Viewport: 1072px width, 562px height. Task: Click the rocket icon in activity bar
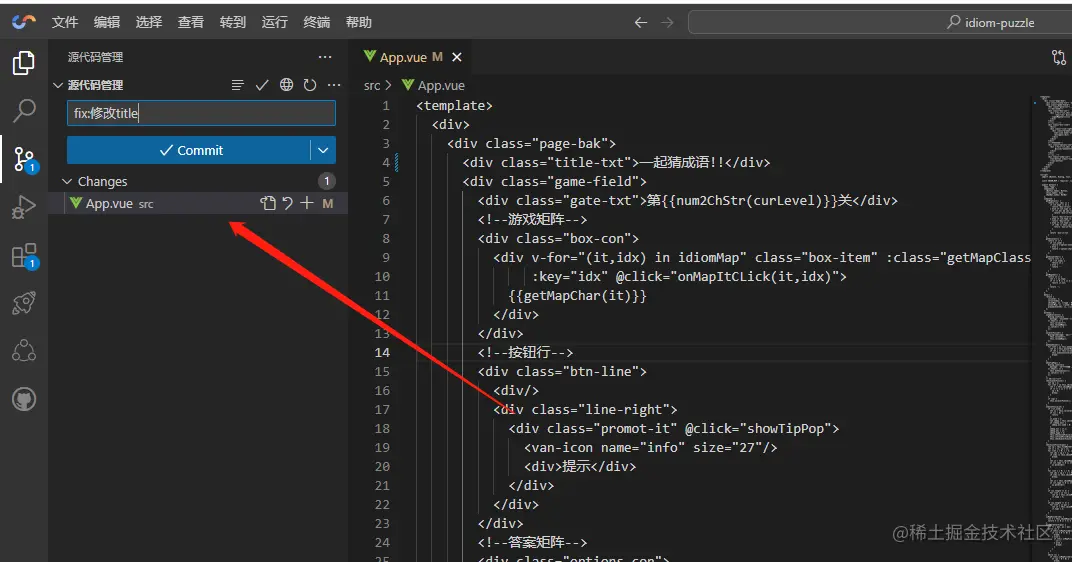click(24, 303)
